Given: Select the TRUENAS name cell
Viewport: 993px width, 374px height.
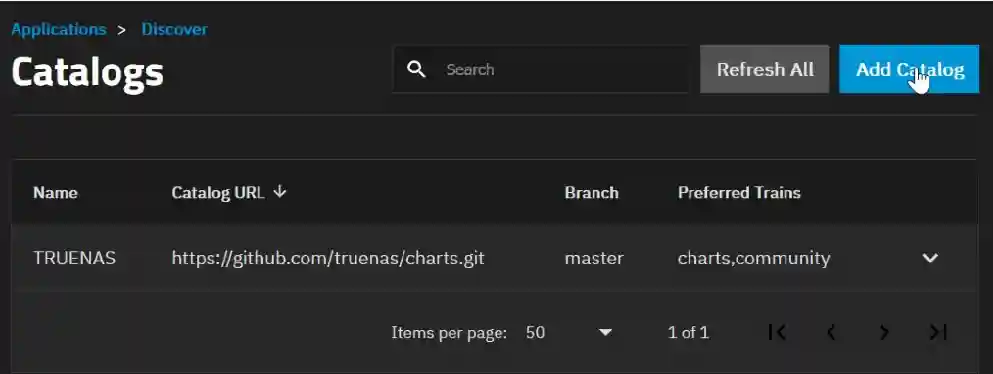Looking at the screenshot, I should (x=75, y=258).
